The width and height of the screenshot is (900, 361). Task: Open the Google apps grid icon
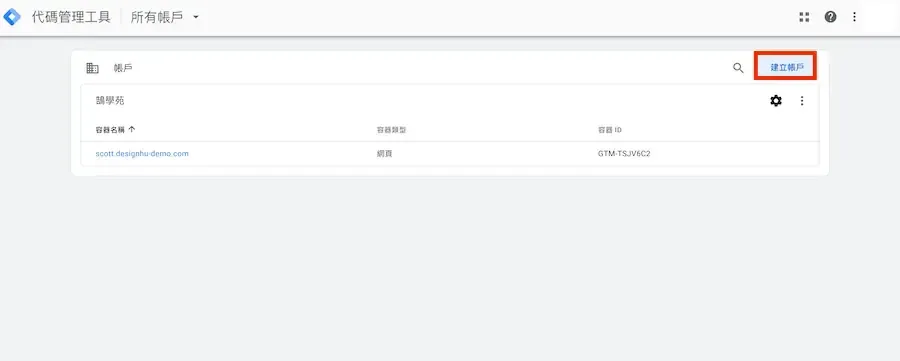tap(804, 17)
